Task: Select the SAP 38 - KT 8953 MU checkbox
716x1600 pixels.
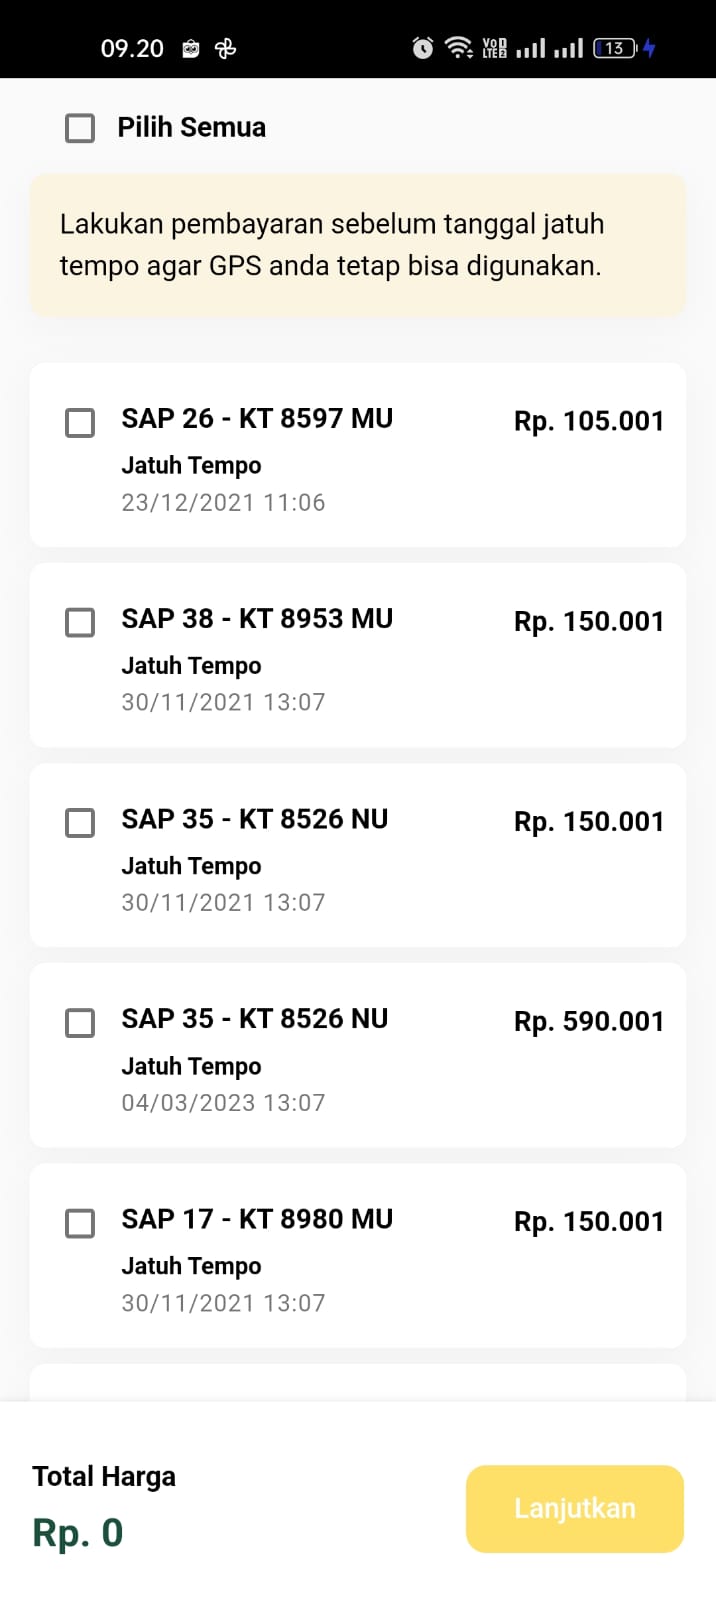Action: [80, 622]
